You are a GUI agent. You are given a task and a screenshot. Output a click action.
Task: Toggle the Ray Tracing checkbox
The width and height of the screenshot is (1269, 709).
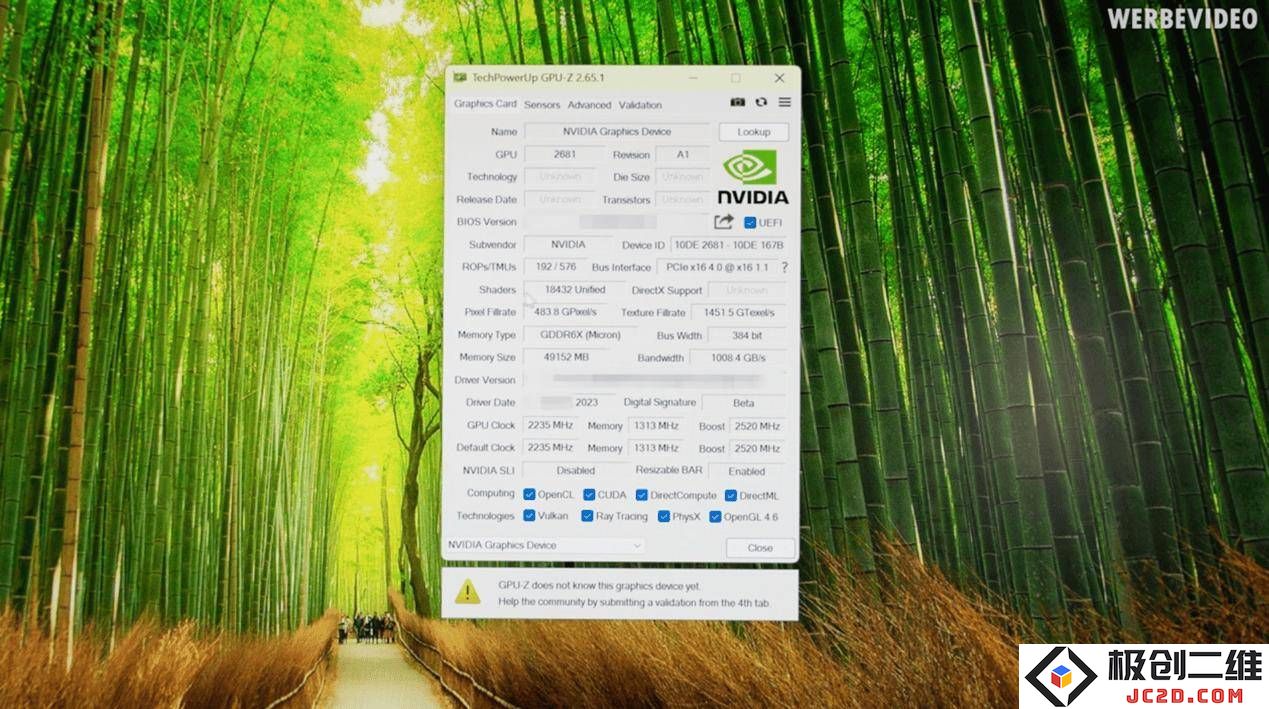point(587,516)
